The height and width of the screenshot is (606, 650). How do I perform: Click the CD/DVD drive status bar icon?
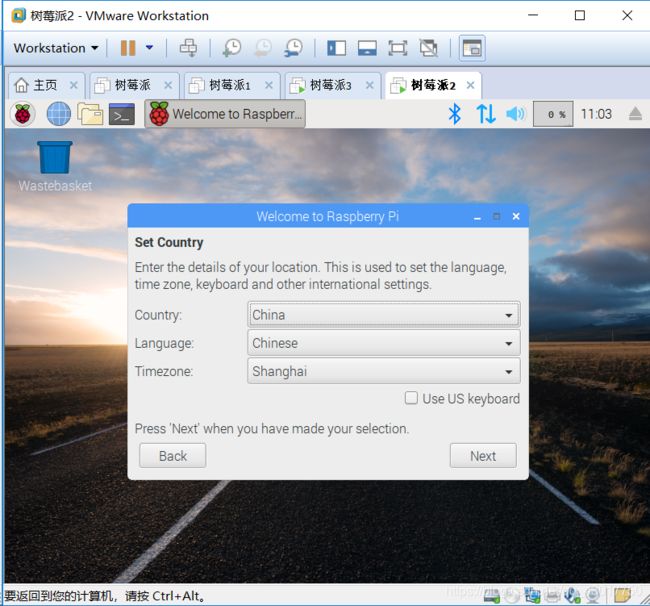click(512, 596)
